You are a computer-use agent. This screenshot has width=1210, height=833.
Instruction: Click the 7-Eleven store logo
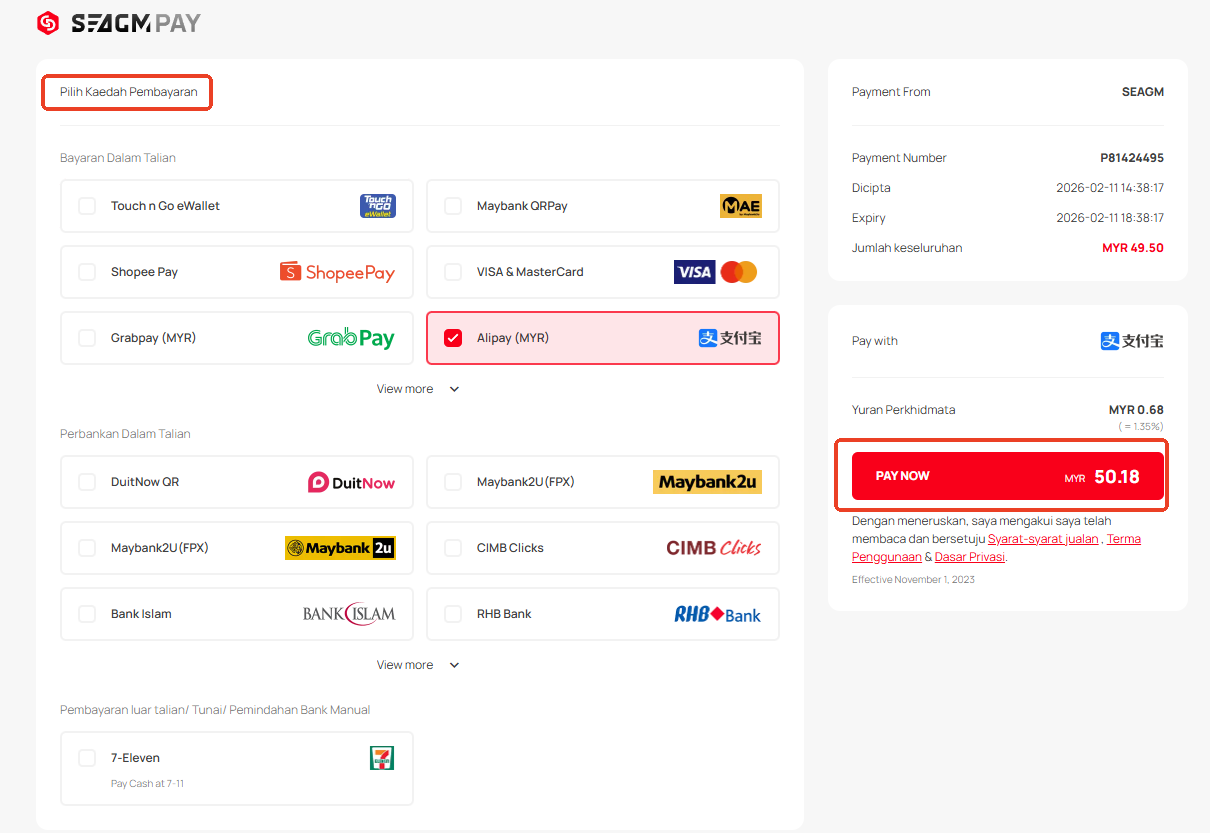382,758
